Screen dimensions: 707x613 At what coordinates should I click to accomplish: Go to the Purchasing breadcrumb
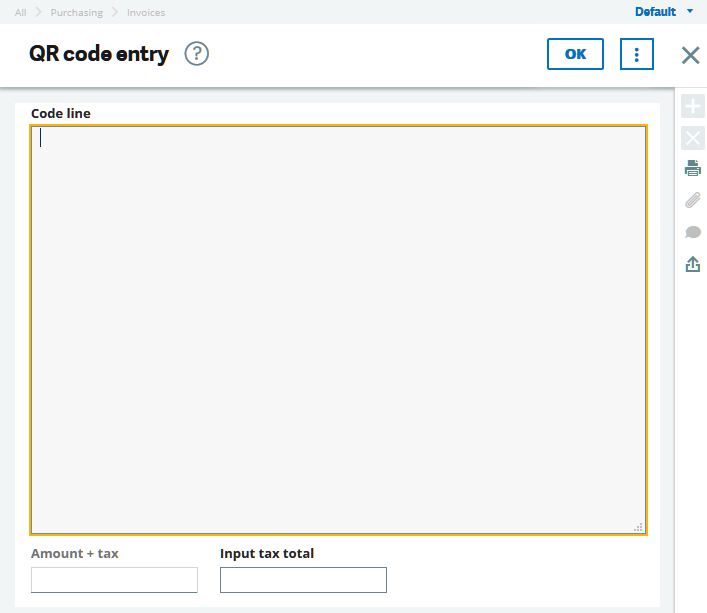[x=77, y=13]
